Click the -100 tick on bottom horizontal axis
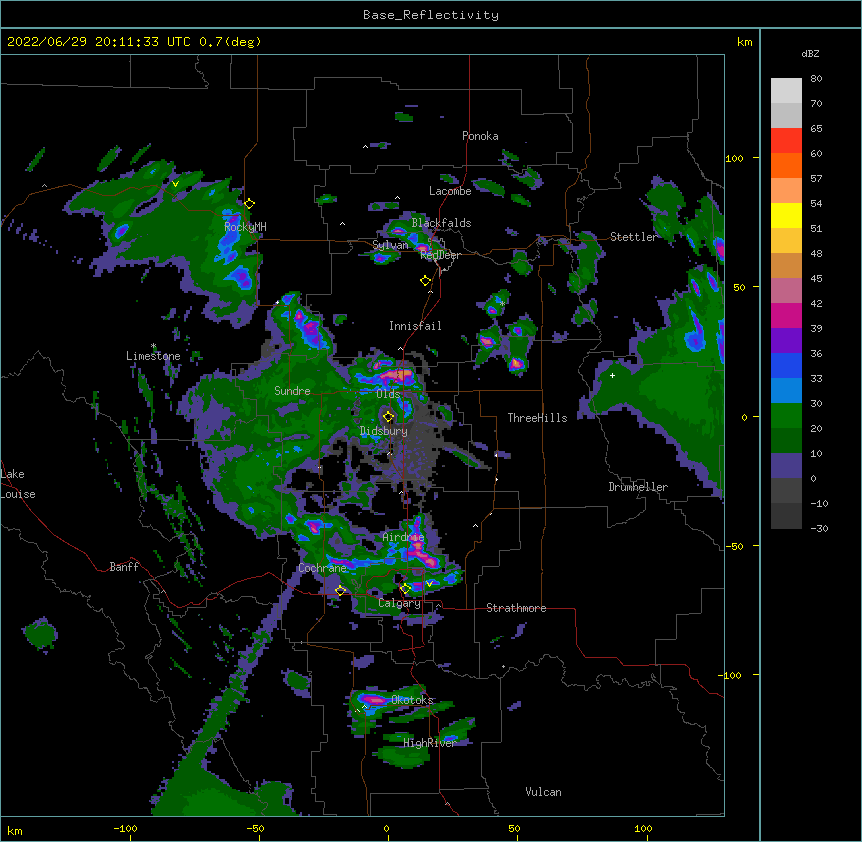Screen dimensions: 862x842 pyautogui.click(x=125, y=828)
